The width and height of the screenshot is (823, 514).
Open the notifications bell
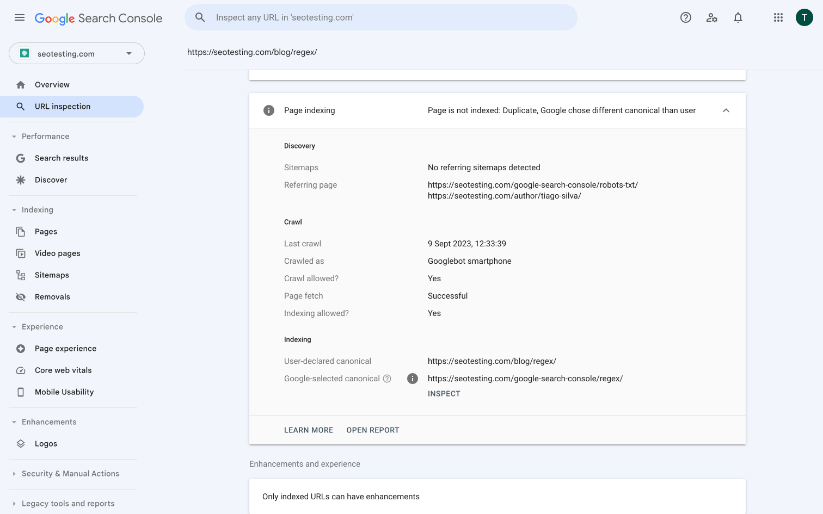pyautogui.click(x=738, y=18)
